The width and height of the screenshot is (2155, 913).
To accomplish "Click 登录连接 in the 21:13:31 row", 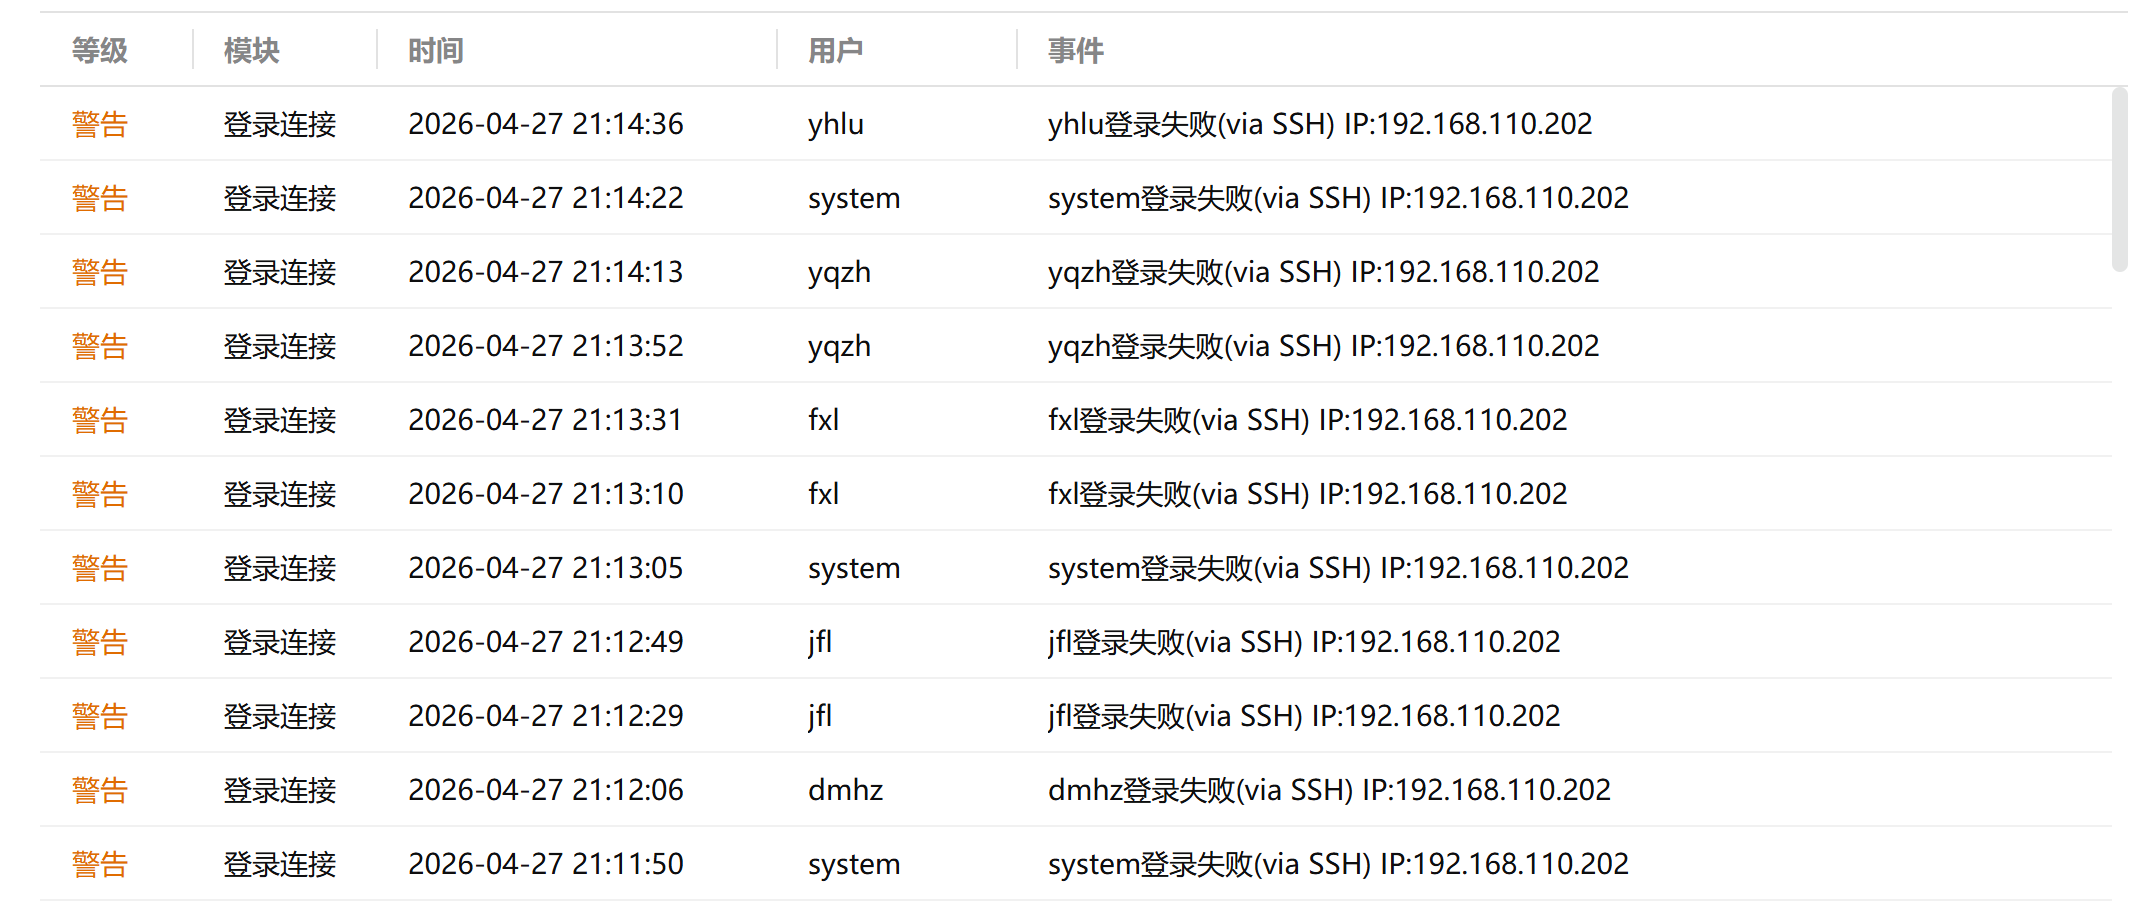I will [279, 420].
